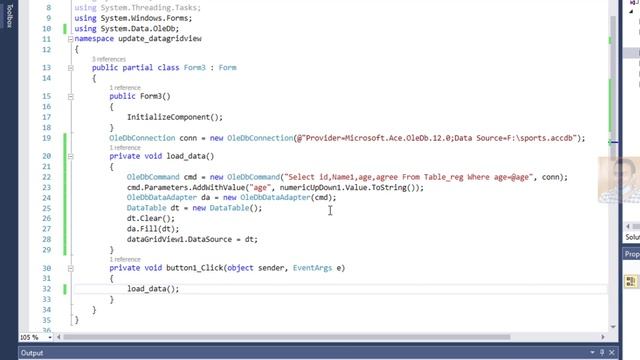Collapse the Form3() constructor block
This screenshot has height=360, width=640.
click(70, 97)
